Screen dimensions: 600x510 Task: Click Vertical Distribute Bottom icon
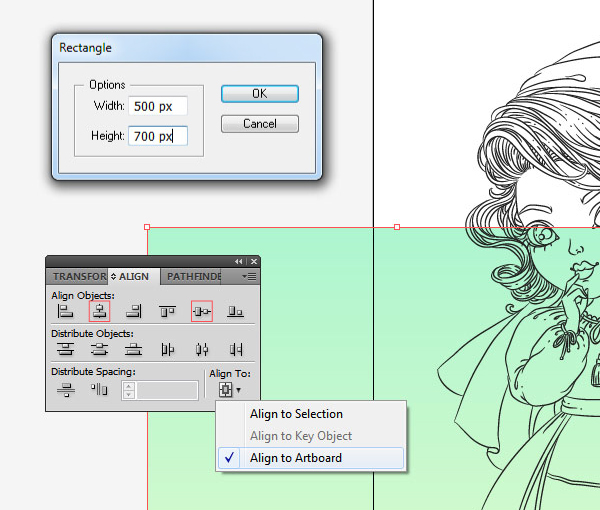(x=133, y=349)
